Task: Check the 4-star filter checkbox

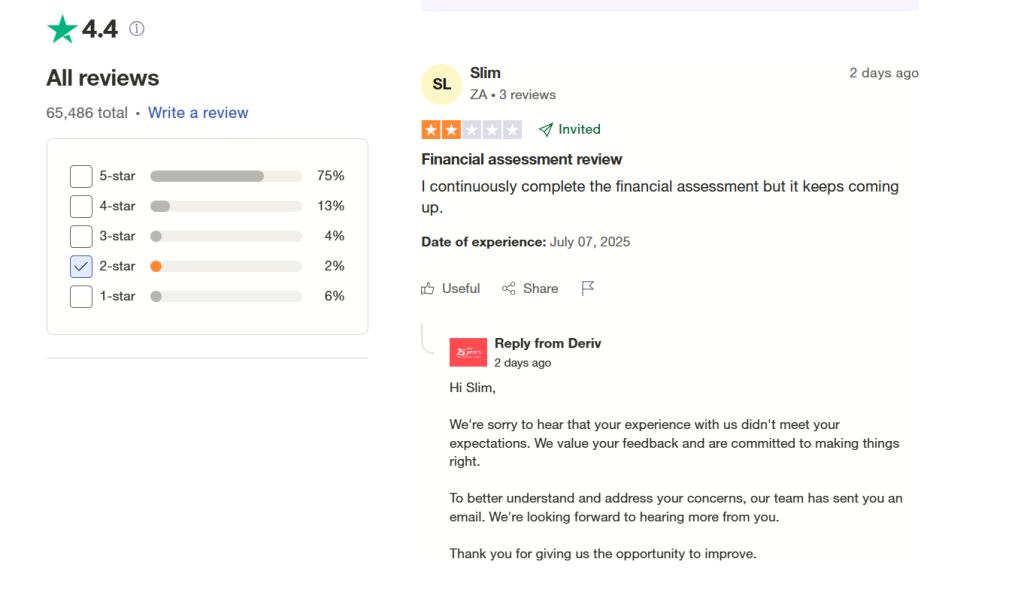Action: point(81,206)
